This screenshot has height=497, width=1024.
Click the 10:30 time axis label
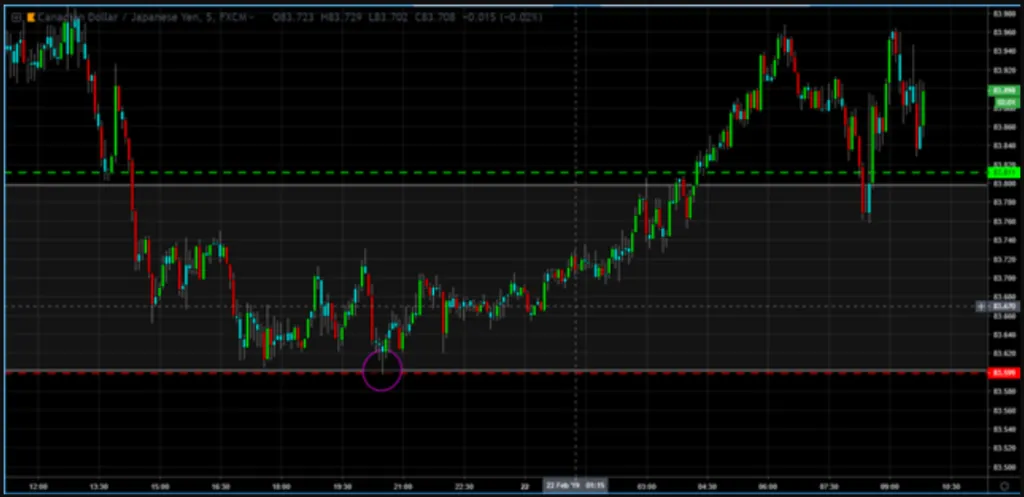point(950,487)
